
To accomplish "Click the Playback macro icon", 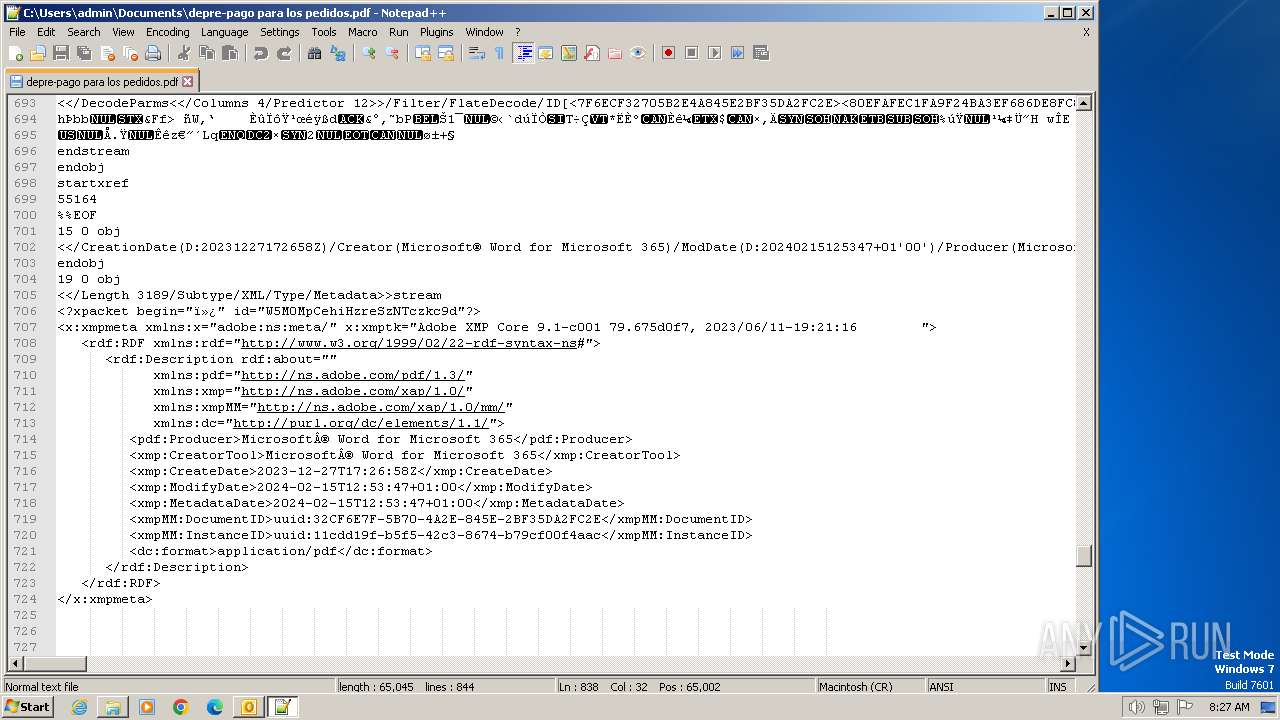I will pyautogui.click(x=714, y=53).
